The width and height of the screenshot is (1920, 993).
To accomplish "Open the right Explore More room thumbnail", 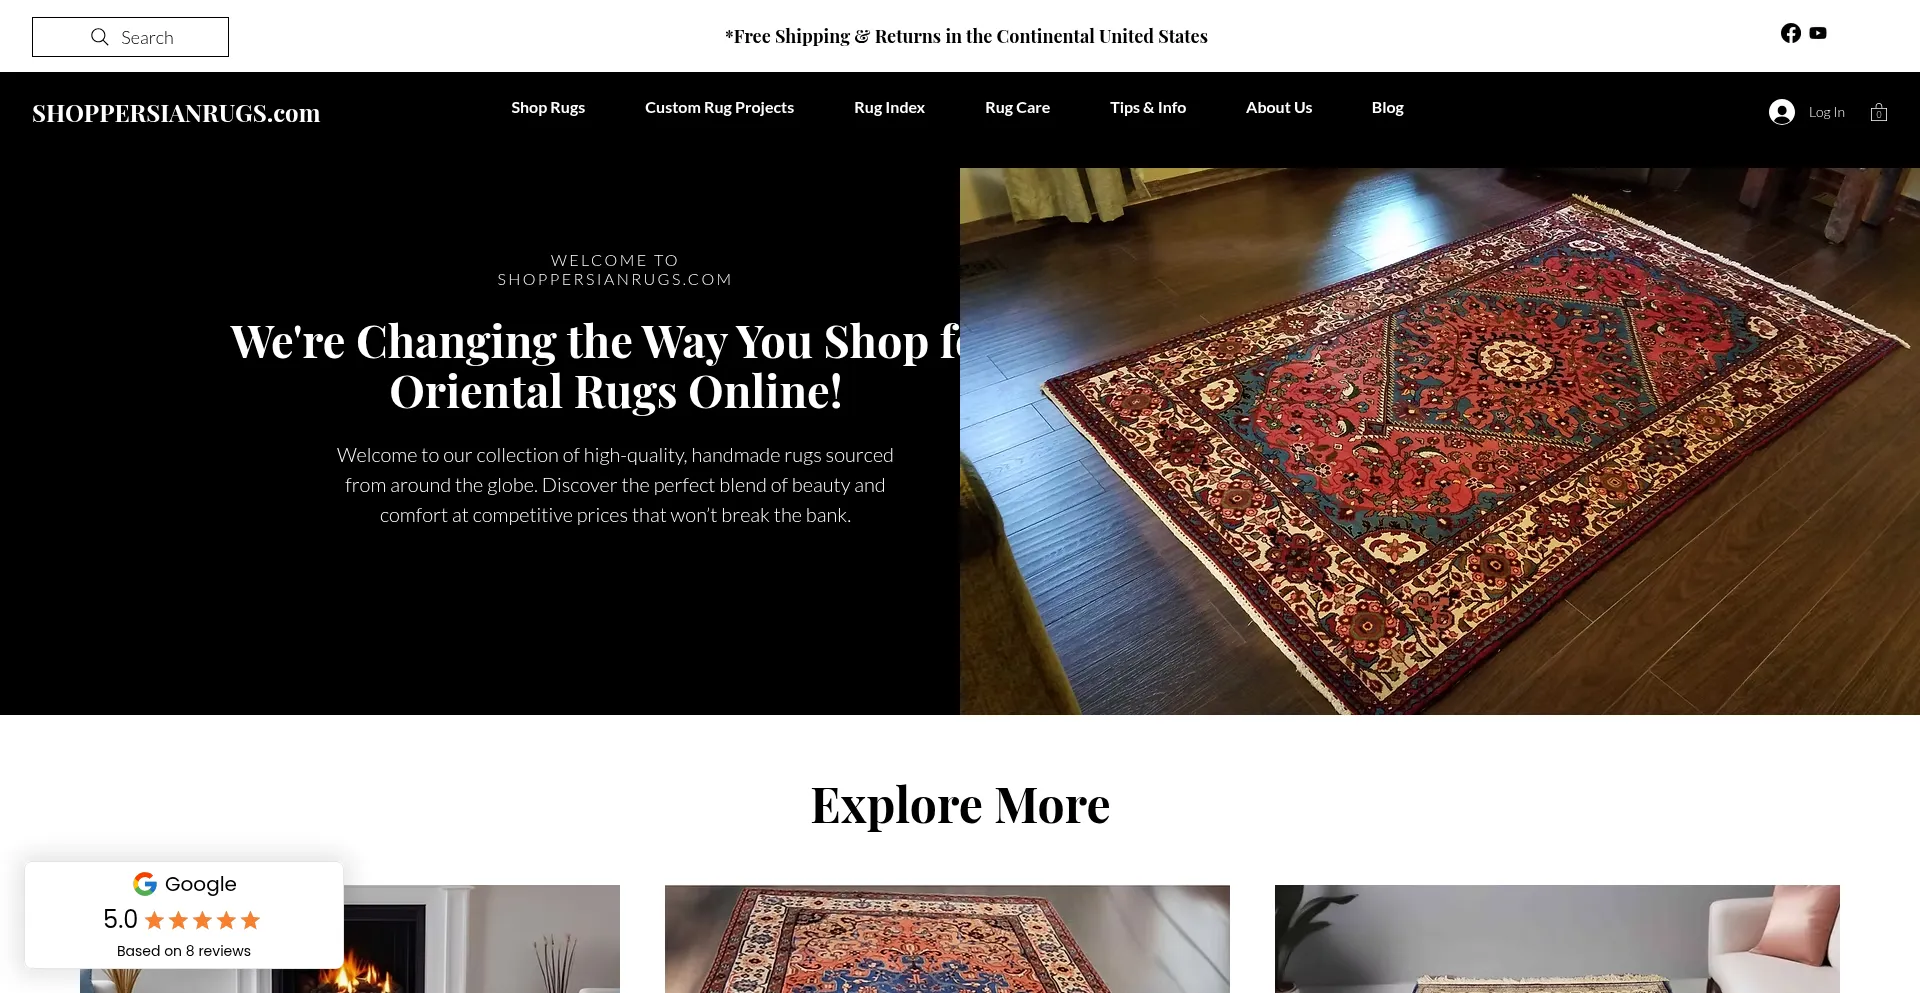I will coord(1557,939).
